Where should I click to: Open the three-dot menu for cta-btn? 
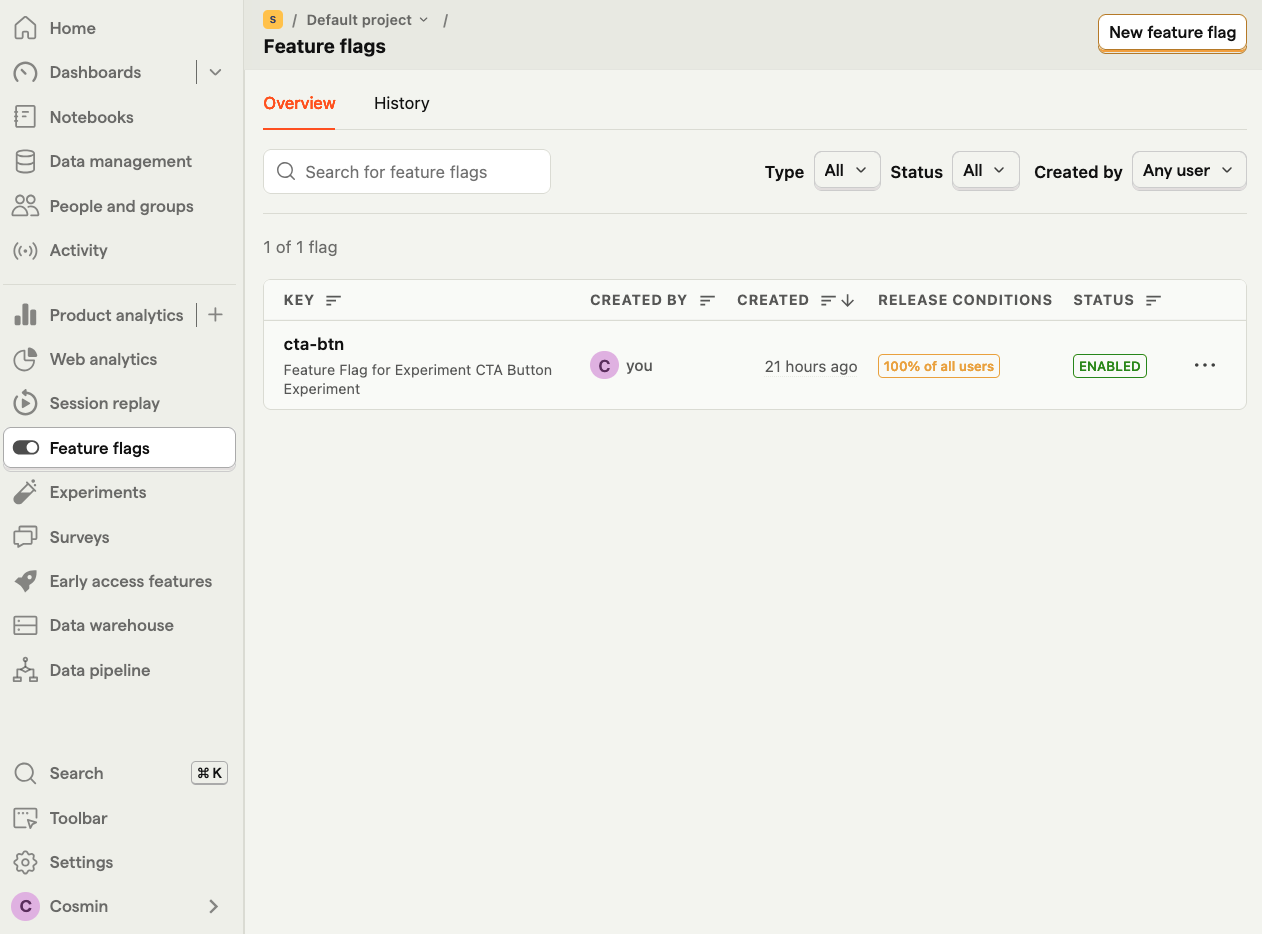coord(1205,365)
